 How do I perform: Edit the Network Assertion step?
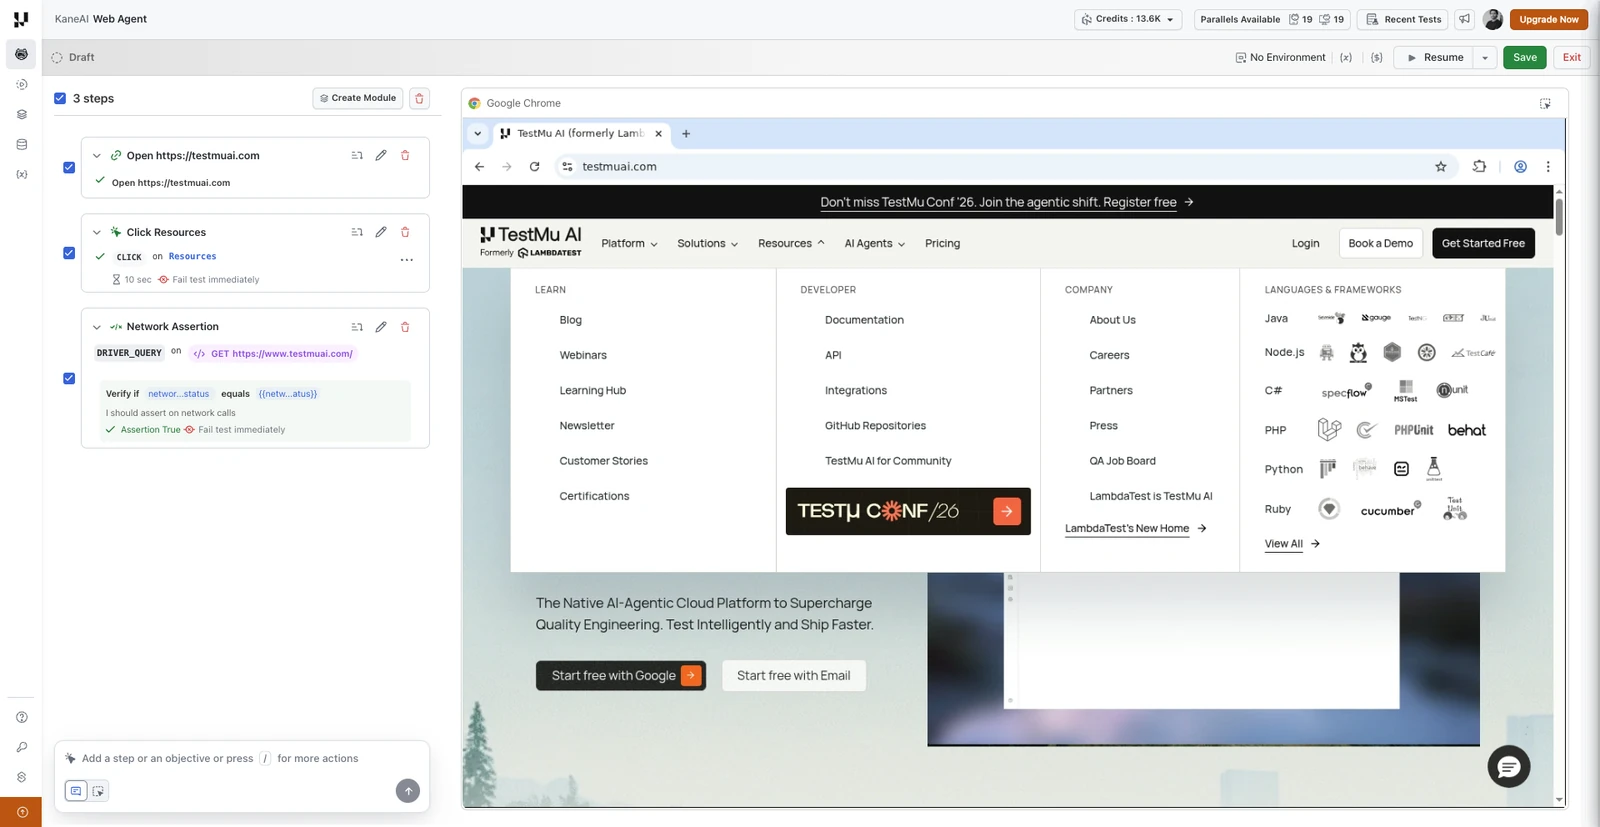(381, 327)
